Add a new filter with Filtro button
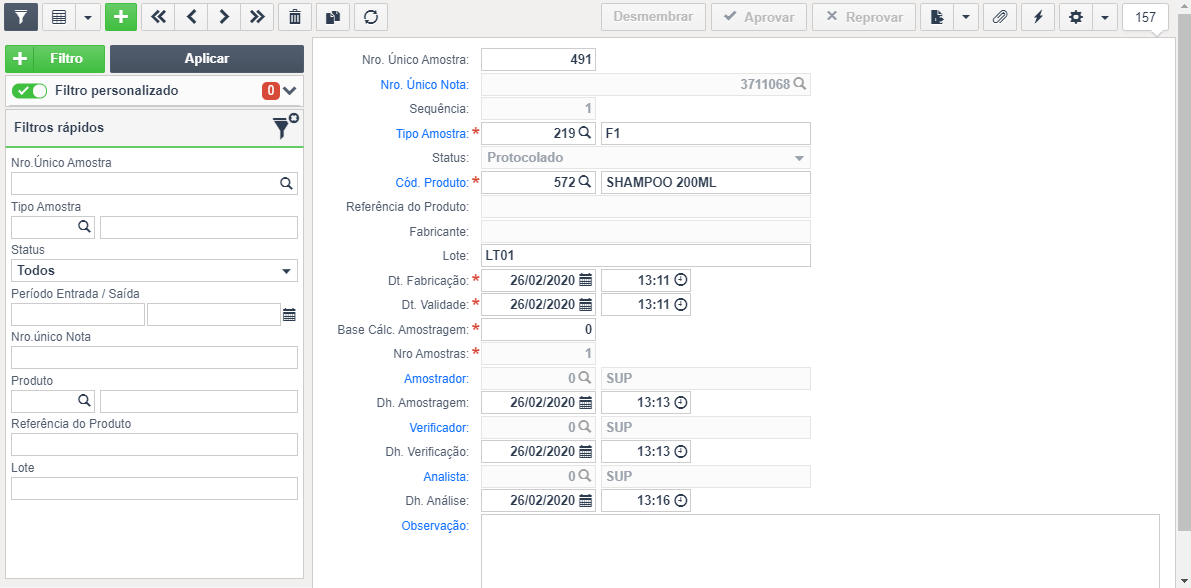This screenshot has width=1191, height=588. point(55,58)
